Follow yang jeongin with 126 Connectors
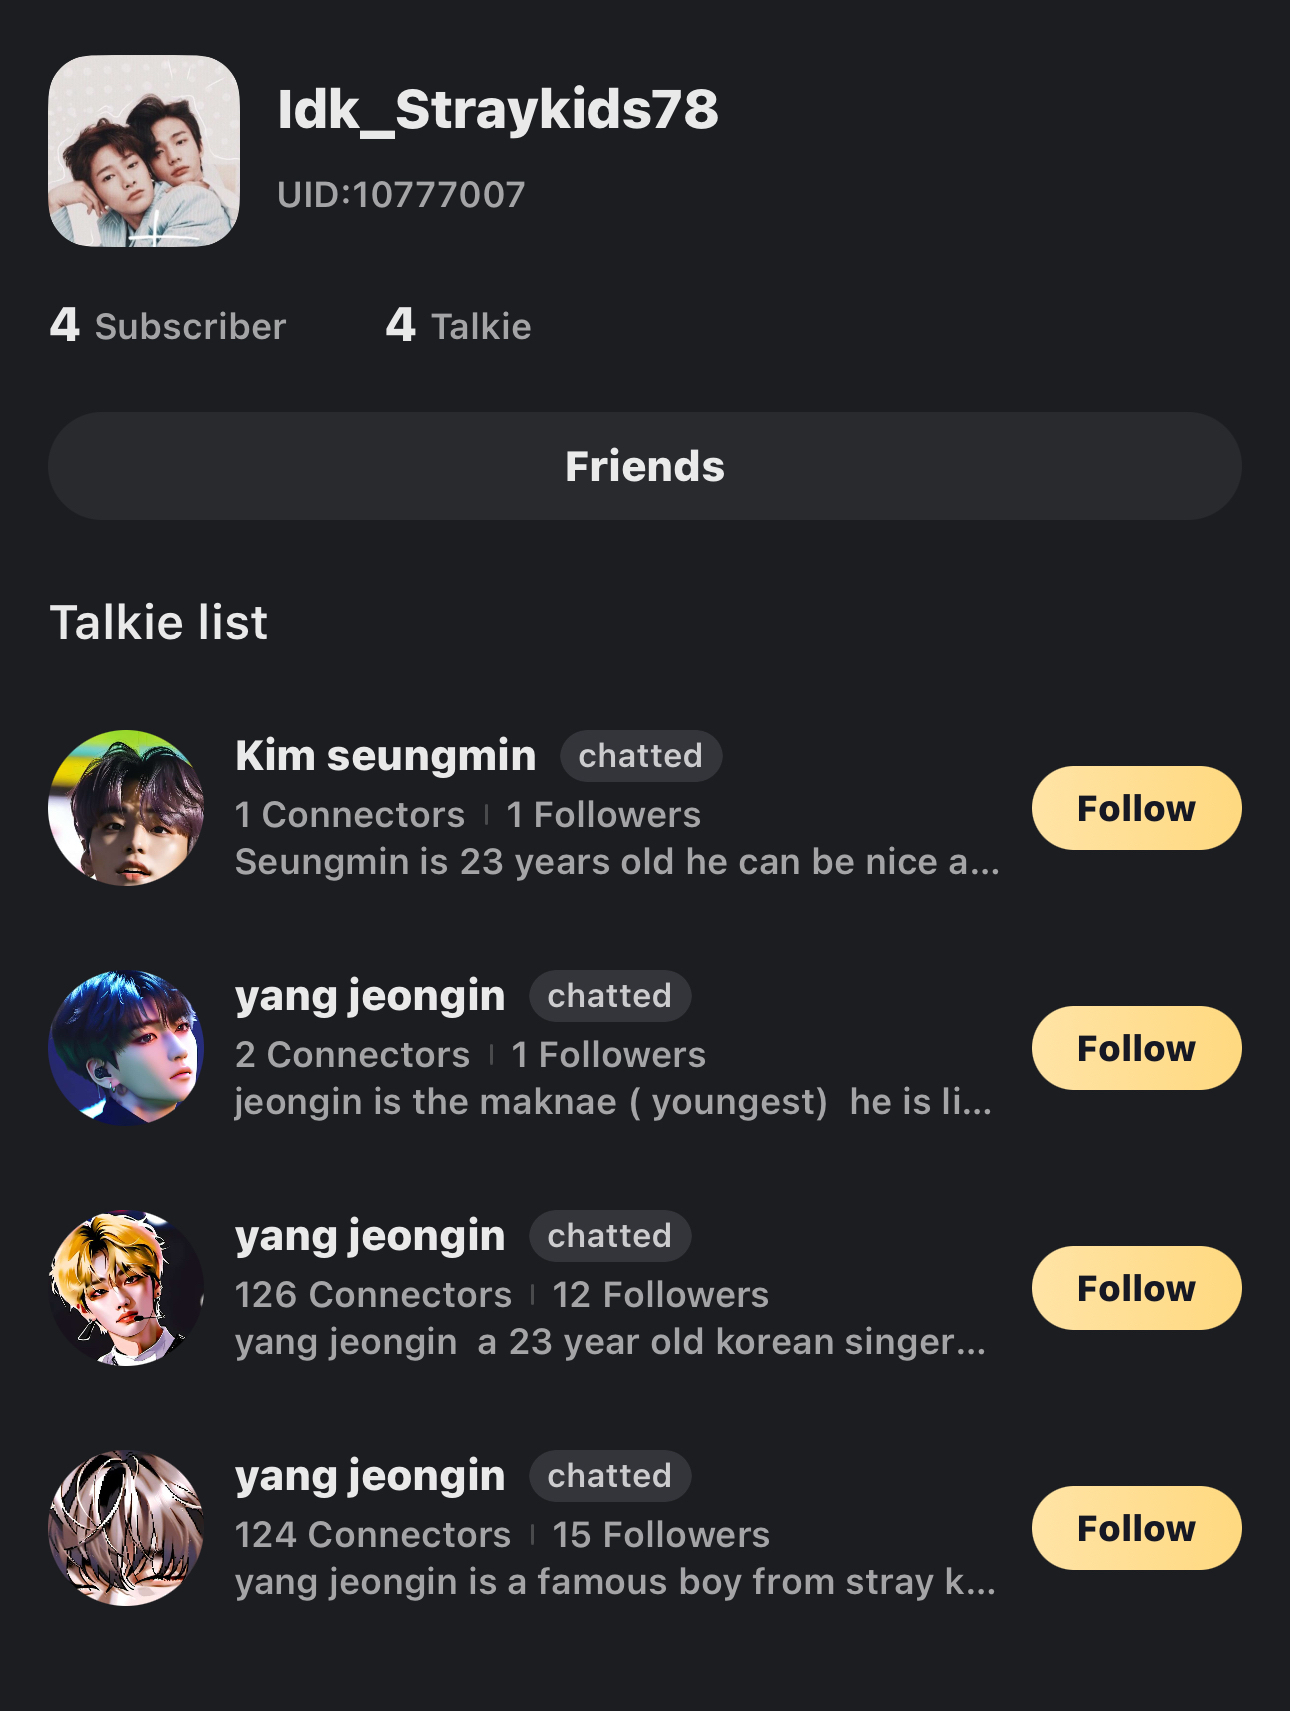The image size is (1290, 1711). click(1136, 1288)
